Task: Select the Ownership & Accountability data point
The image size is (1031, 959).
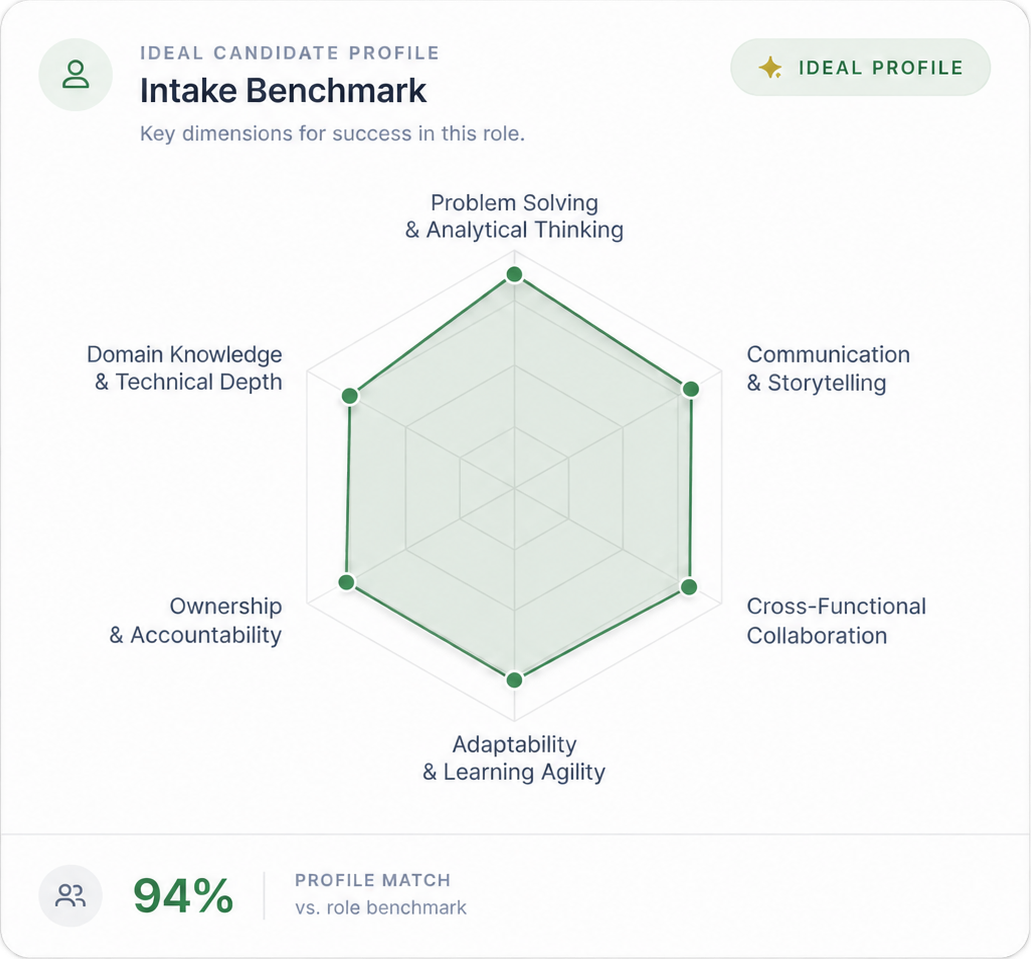Action: 346,582
